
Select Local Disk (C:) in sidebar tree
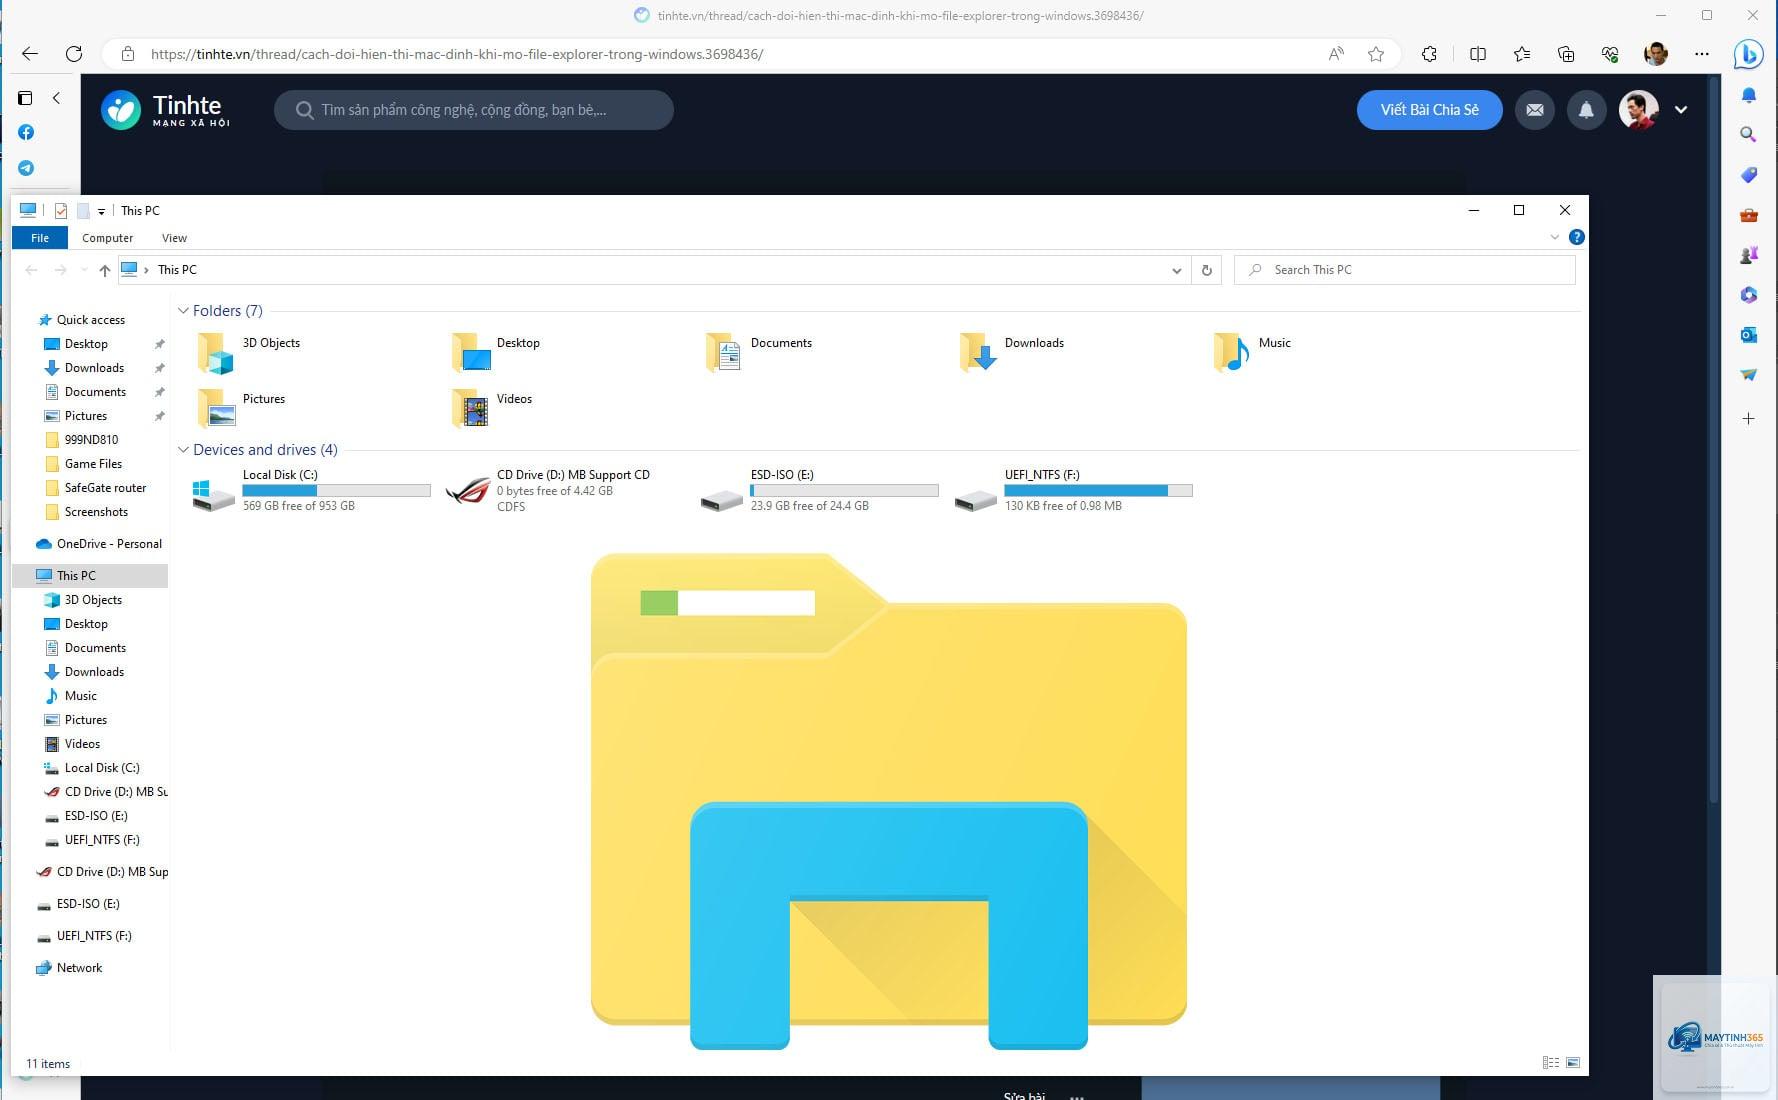click(x=92, y=768)
